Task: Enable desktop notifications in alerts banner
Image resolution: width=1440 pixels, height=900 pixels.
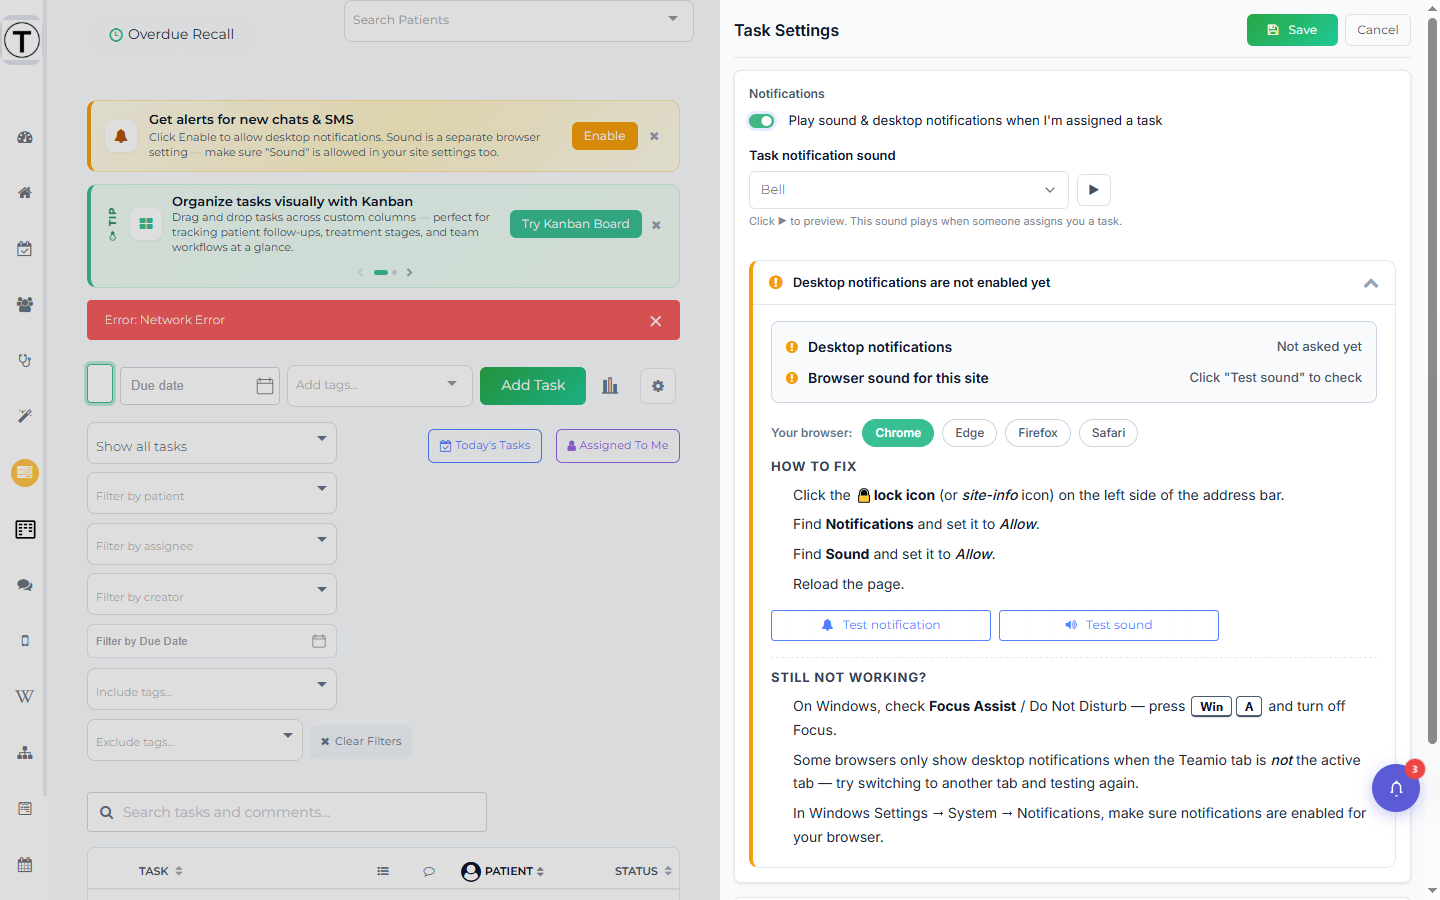Action: [605, 136]
